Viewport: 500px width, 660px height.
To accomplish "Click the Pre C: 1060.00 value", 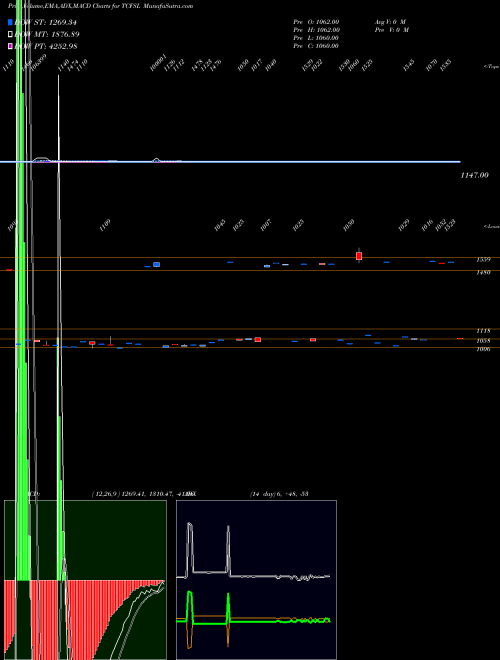I will click(316, 46).
